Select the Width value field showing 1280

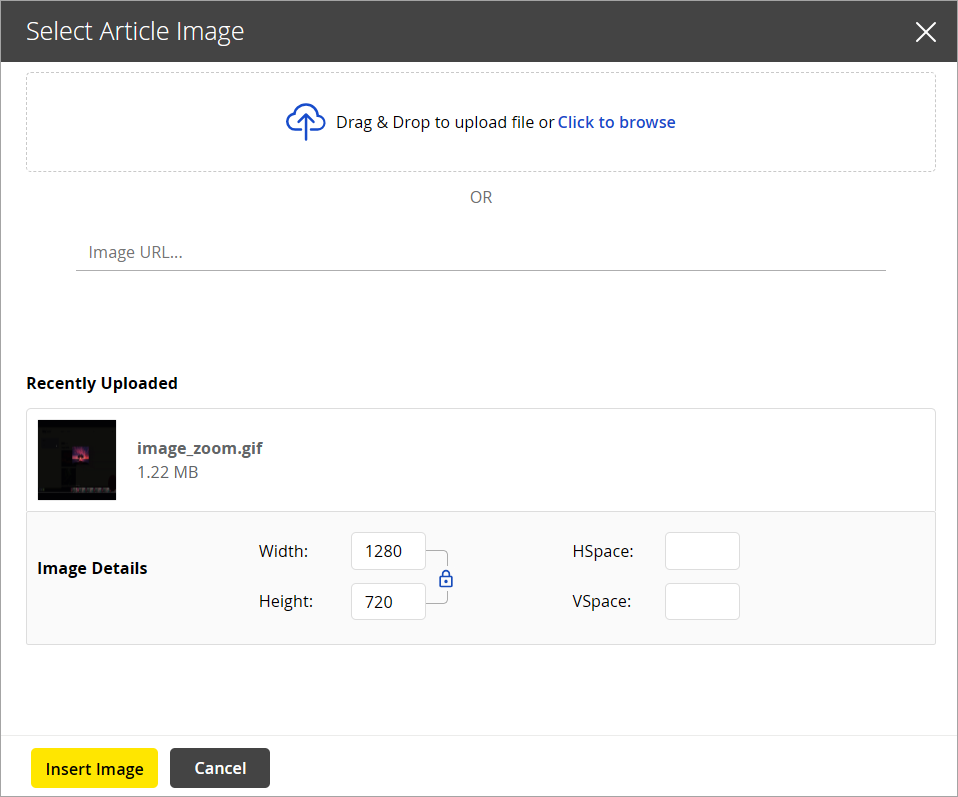point(388,551)
